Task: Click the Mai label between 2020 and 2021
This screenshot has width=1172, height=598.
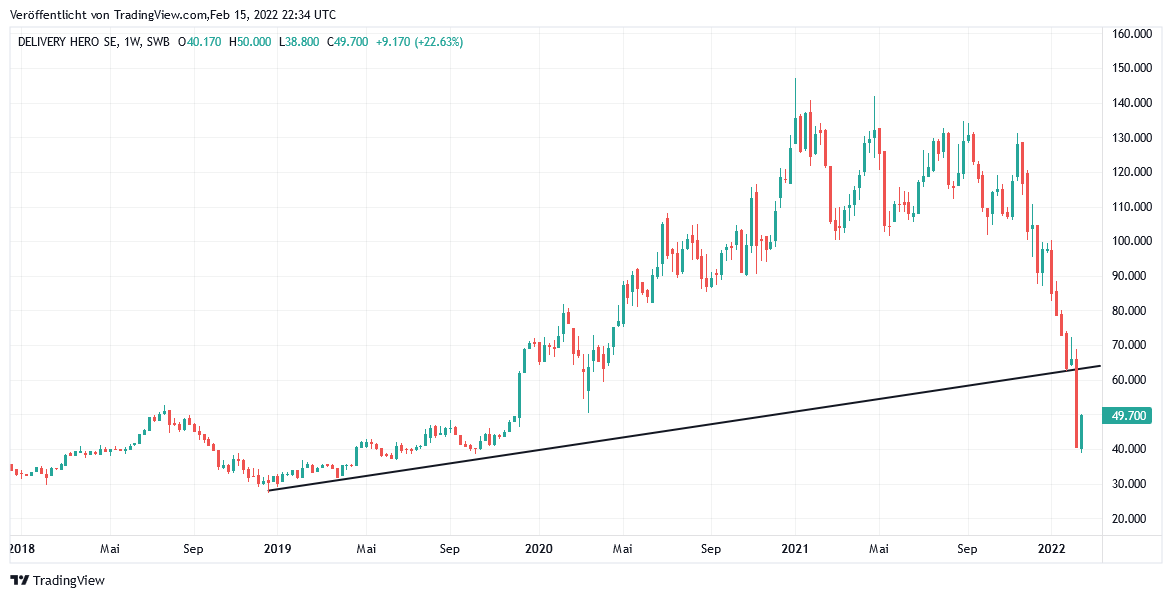Action: (623, 549)
